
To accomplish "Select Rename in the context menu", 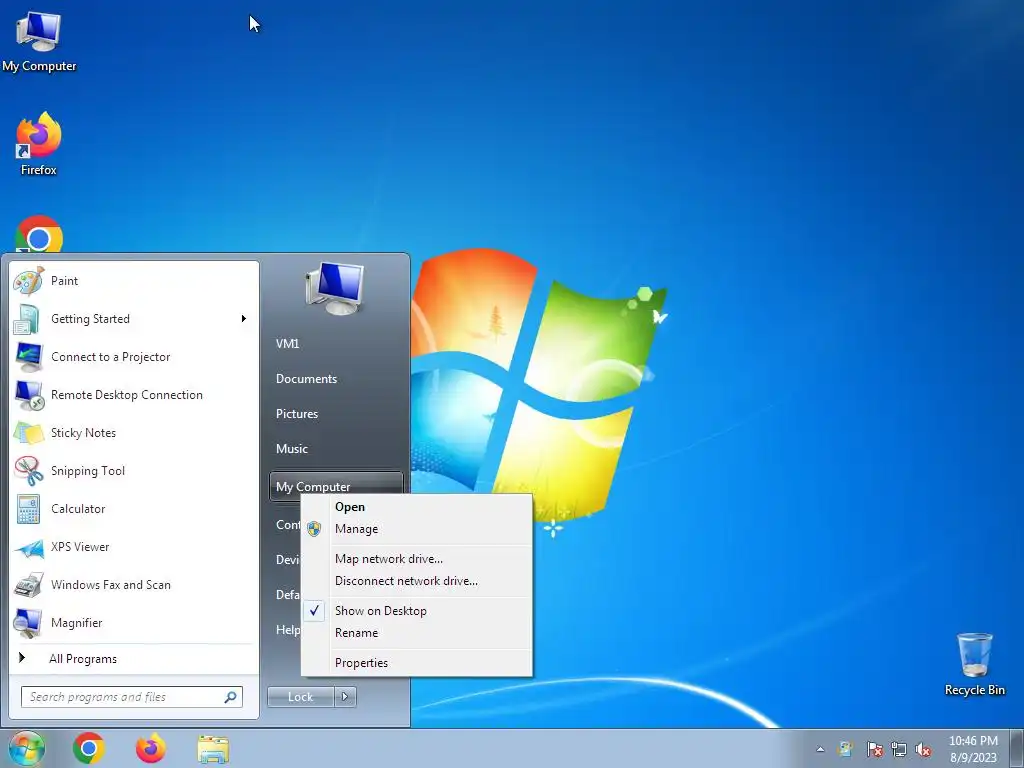I will point(417,633).
